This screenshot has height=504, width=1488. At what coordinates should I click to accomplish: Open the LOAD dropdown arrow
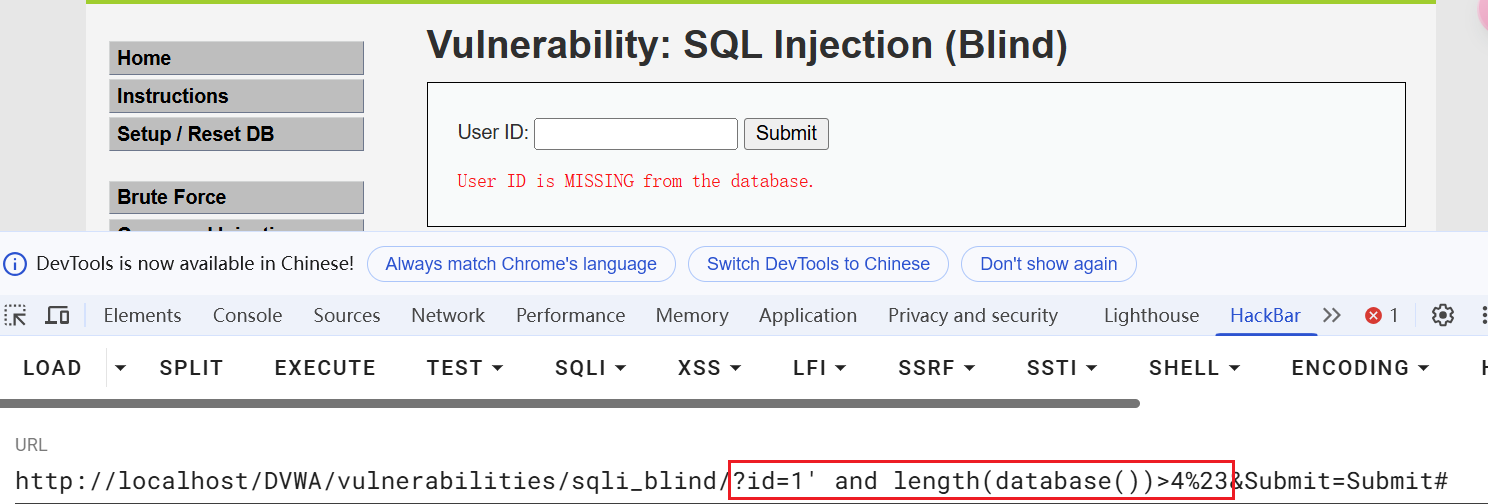click(121, 368)
